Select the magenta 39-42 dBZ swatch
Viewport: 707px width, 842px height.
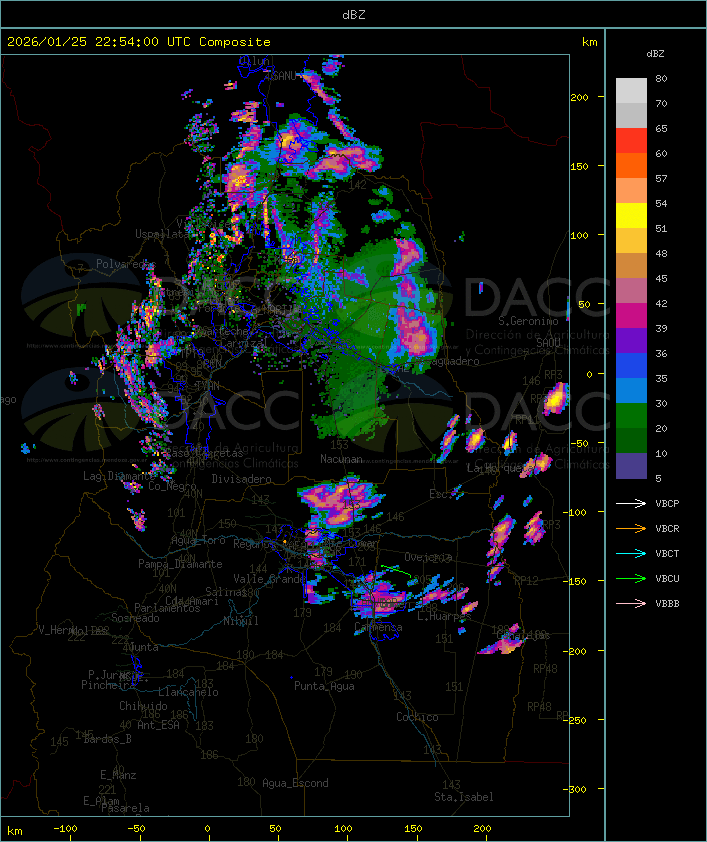[x=631, y=315]
